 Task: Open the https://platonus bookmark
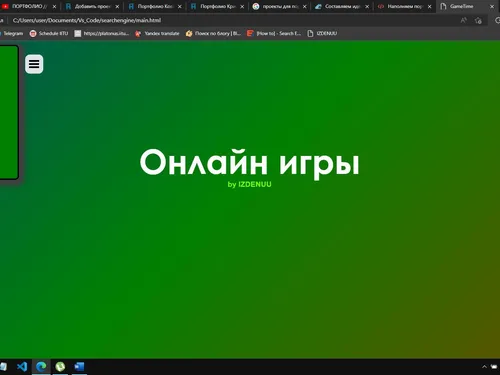point(101,33)
